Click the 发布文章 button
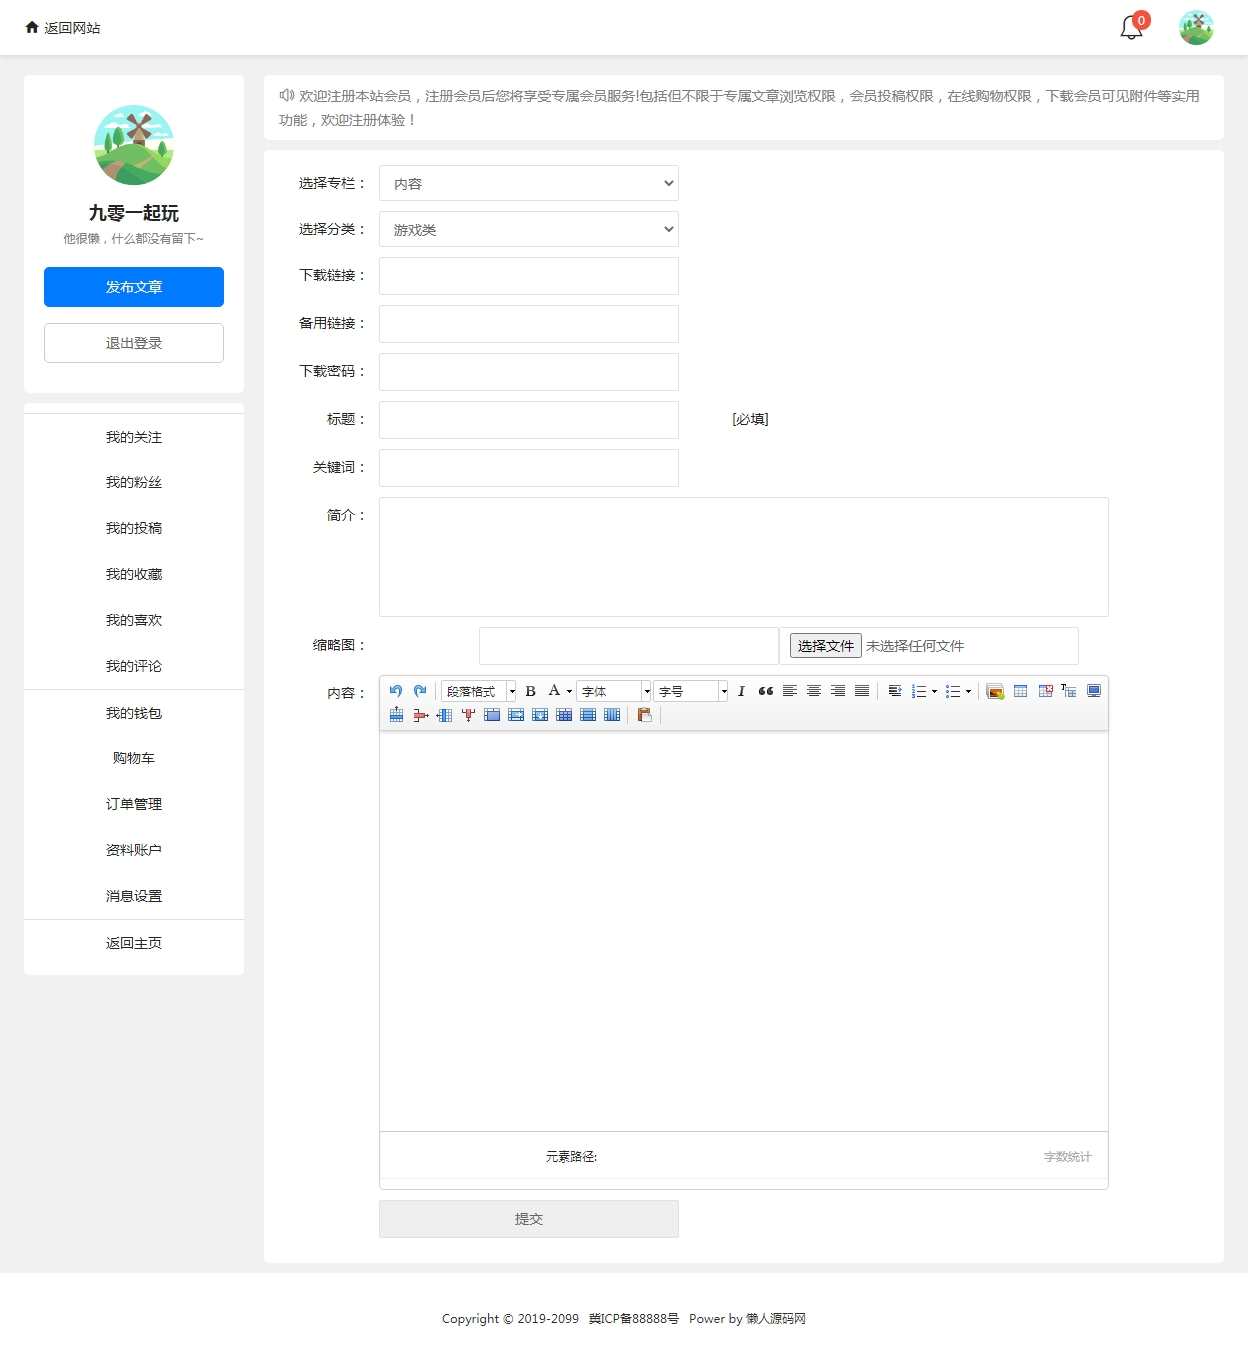 tap(133, 287)
